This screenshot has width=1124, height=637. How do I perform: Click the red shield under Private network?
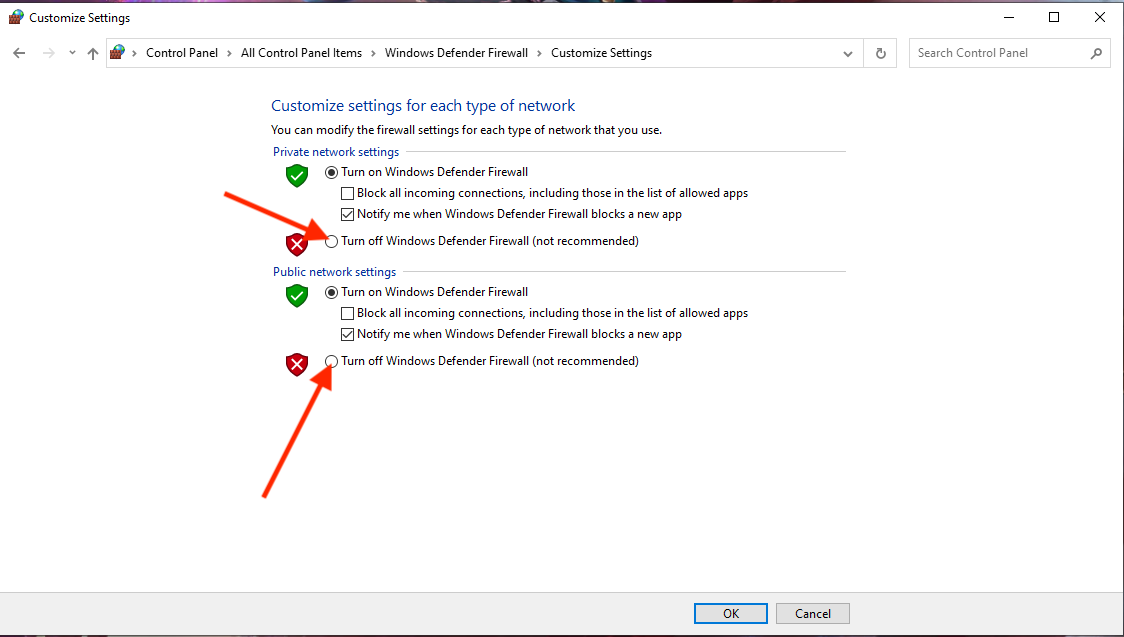tap(297, 244)
